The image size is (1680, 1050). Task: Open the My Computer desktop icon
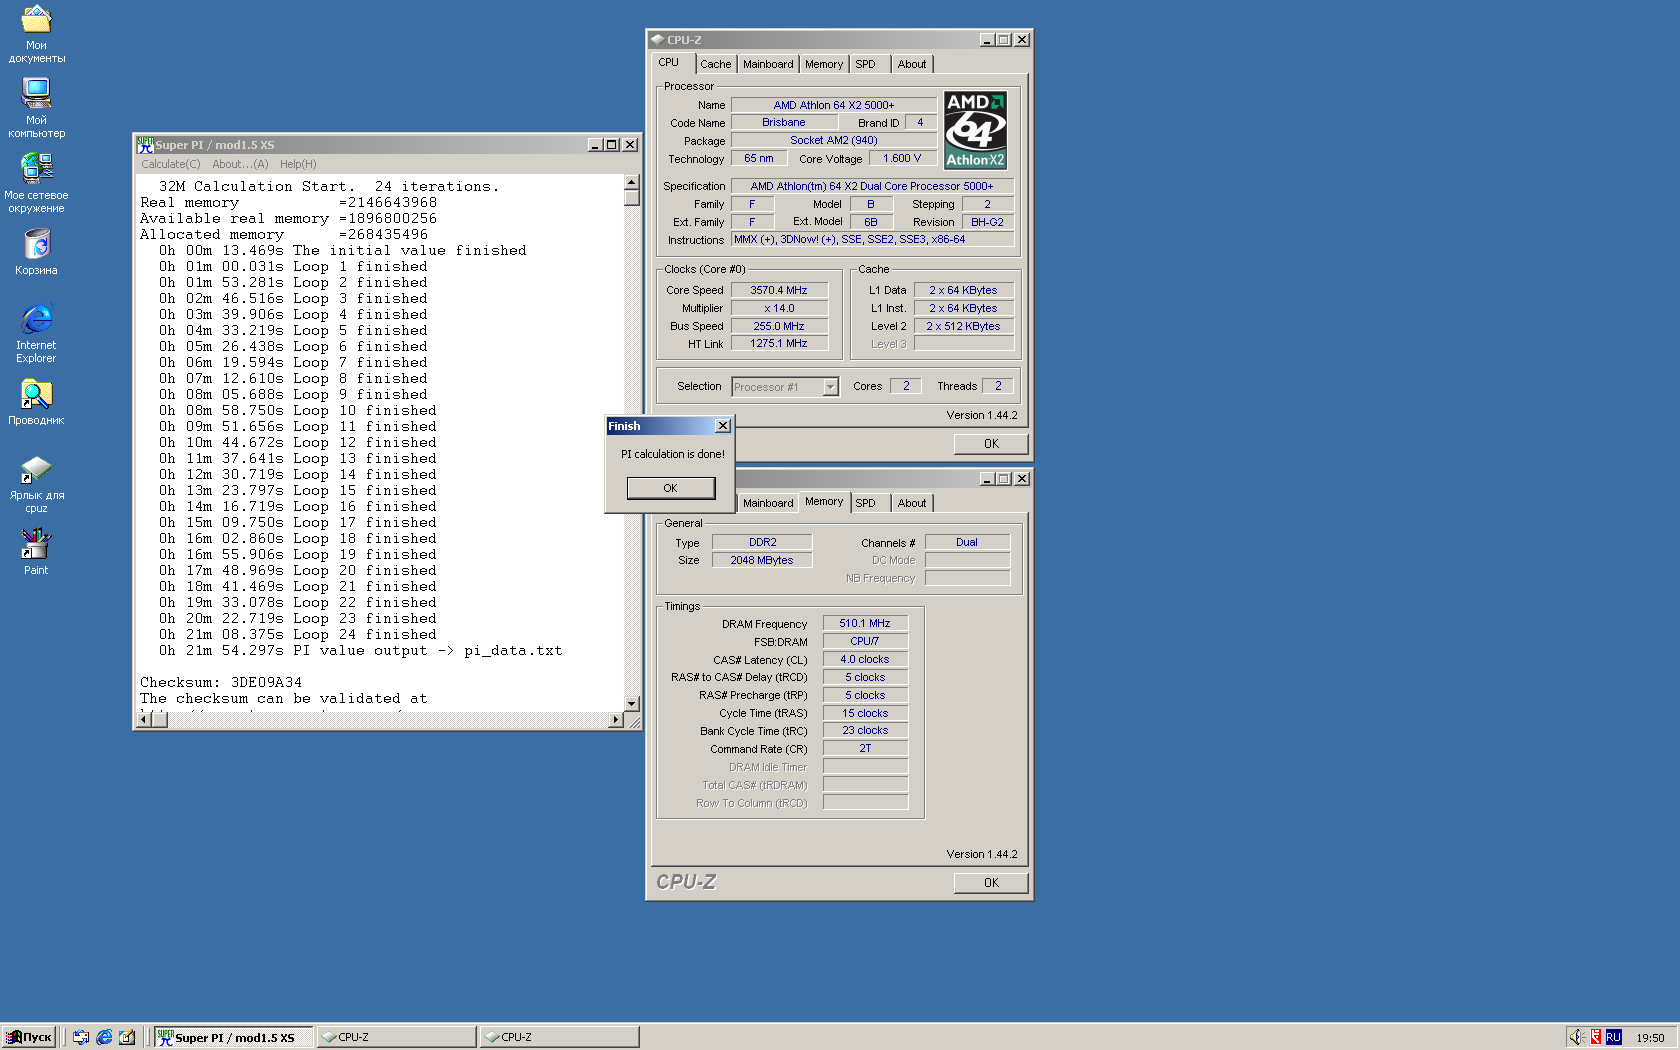[36, 108]
